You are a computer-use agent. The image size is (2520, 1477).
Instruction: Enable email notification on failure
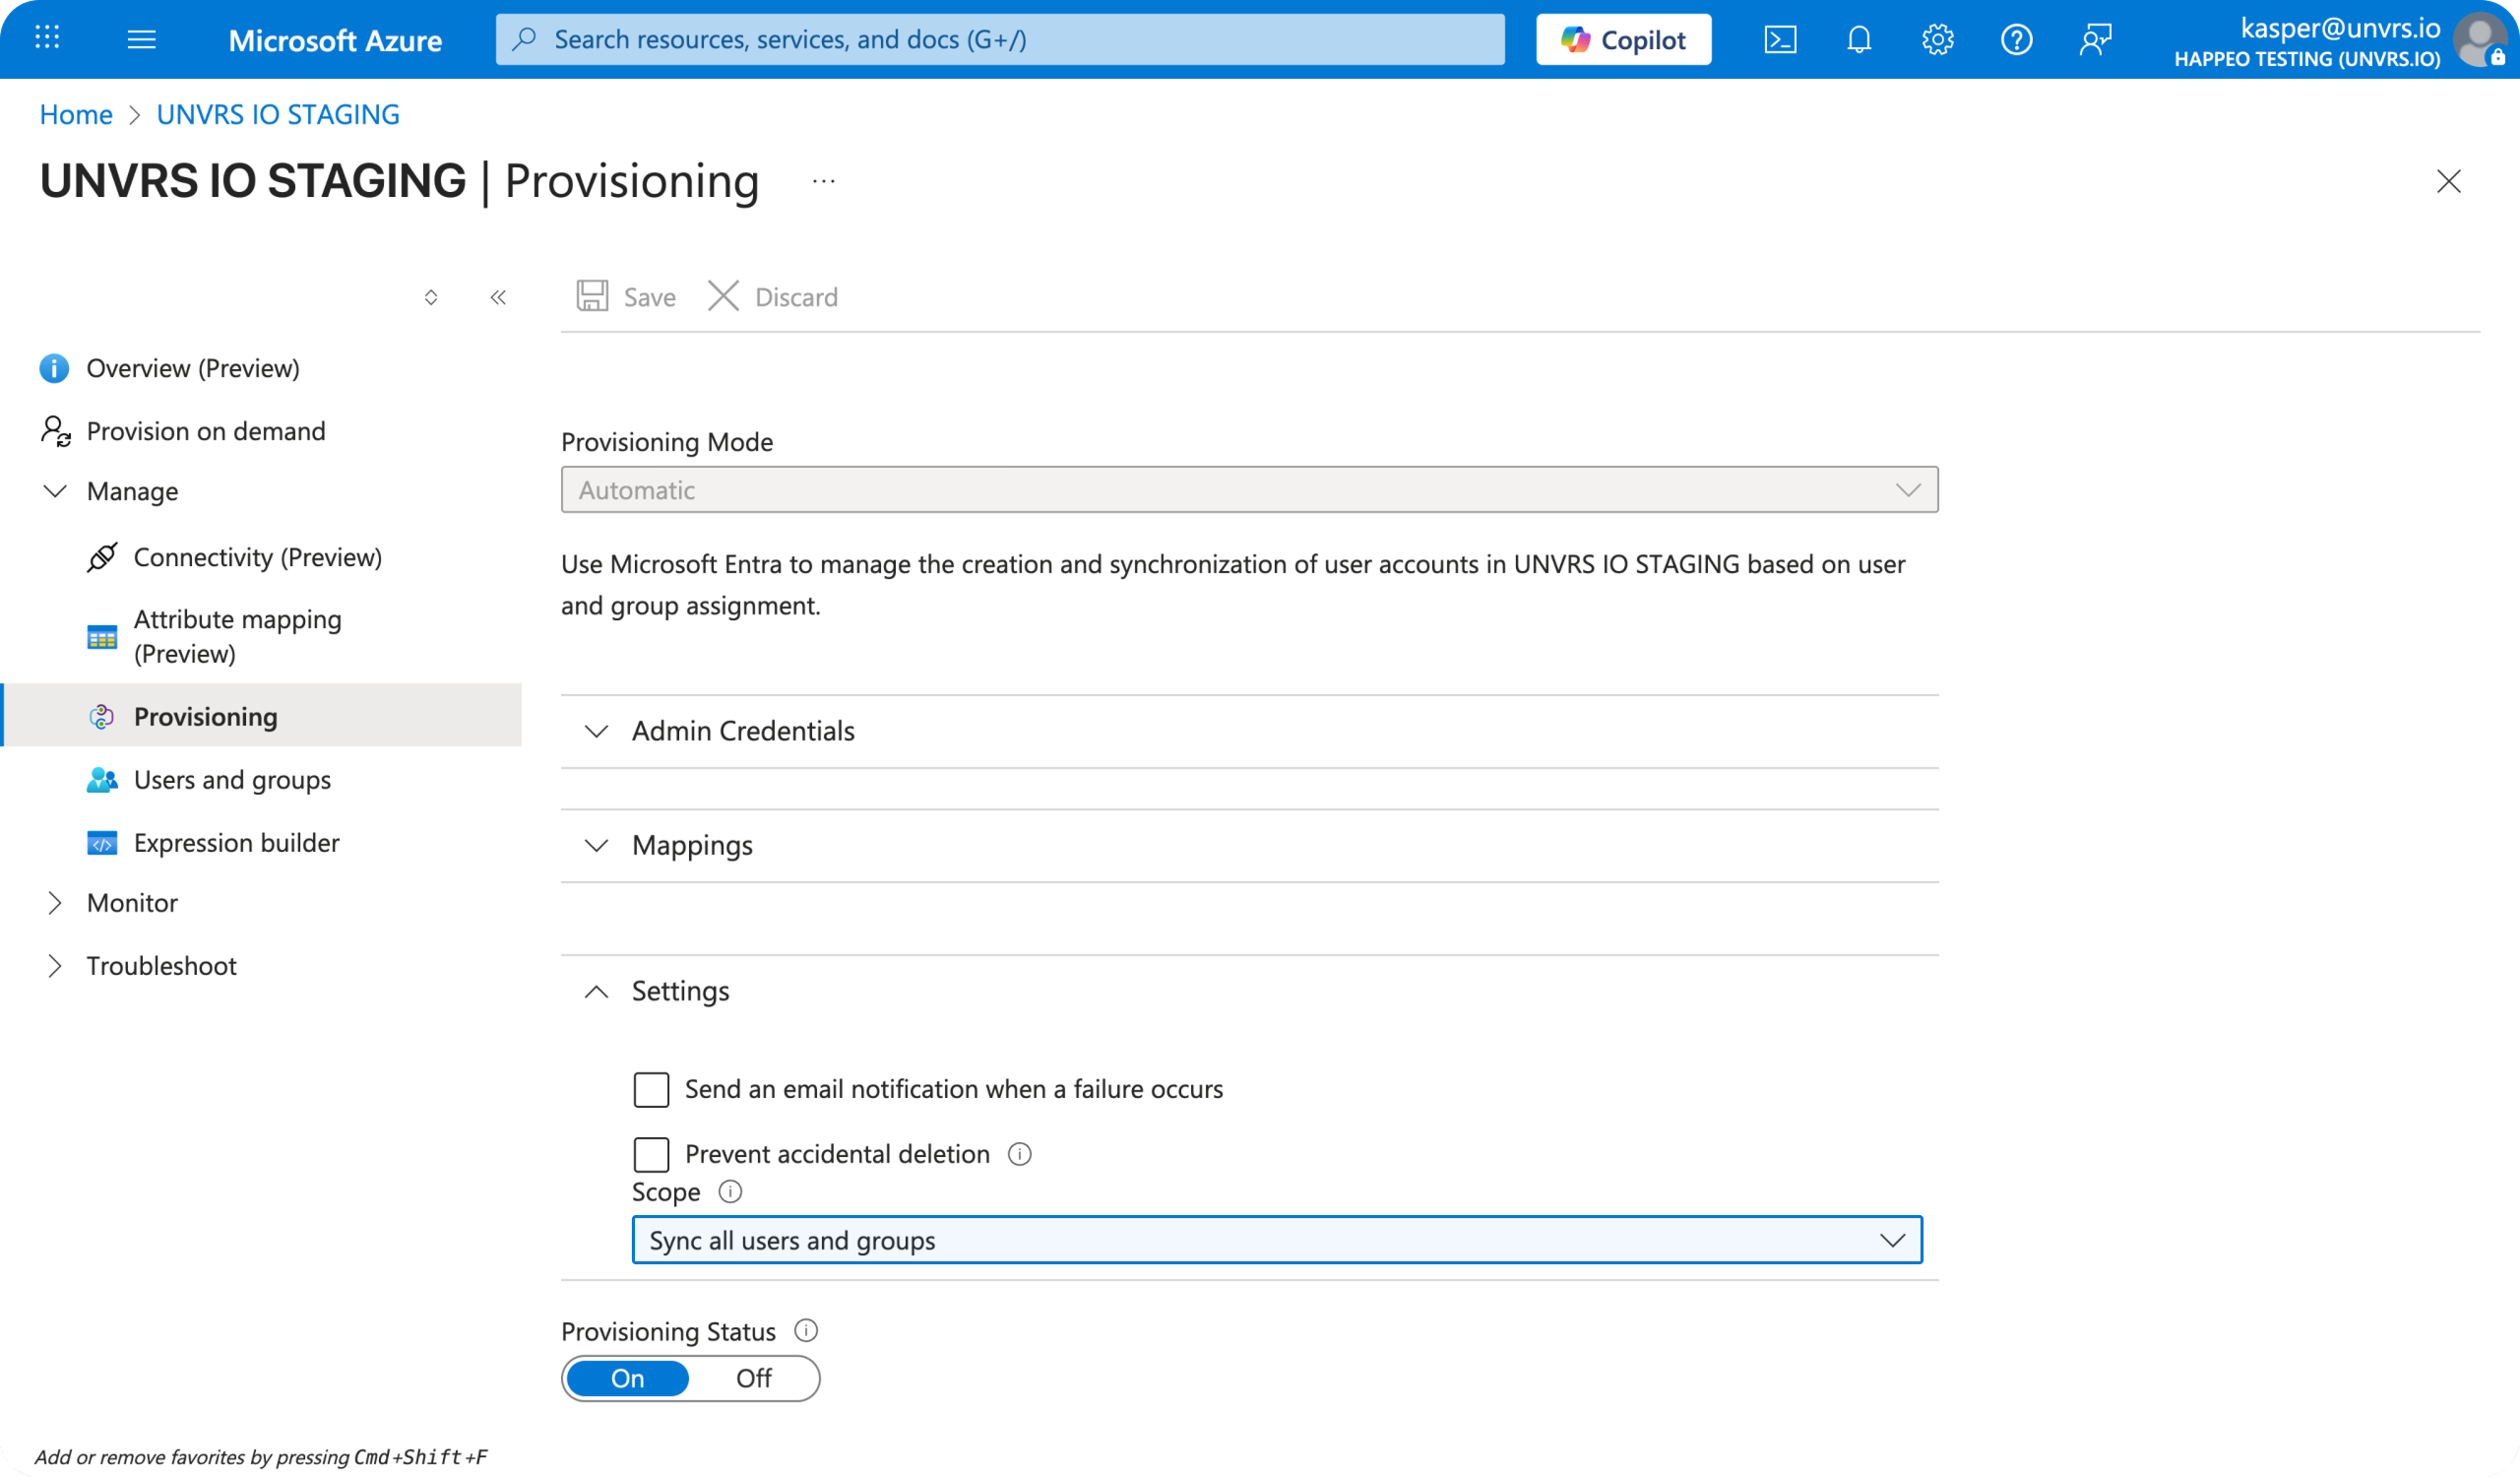651,1089
